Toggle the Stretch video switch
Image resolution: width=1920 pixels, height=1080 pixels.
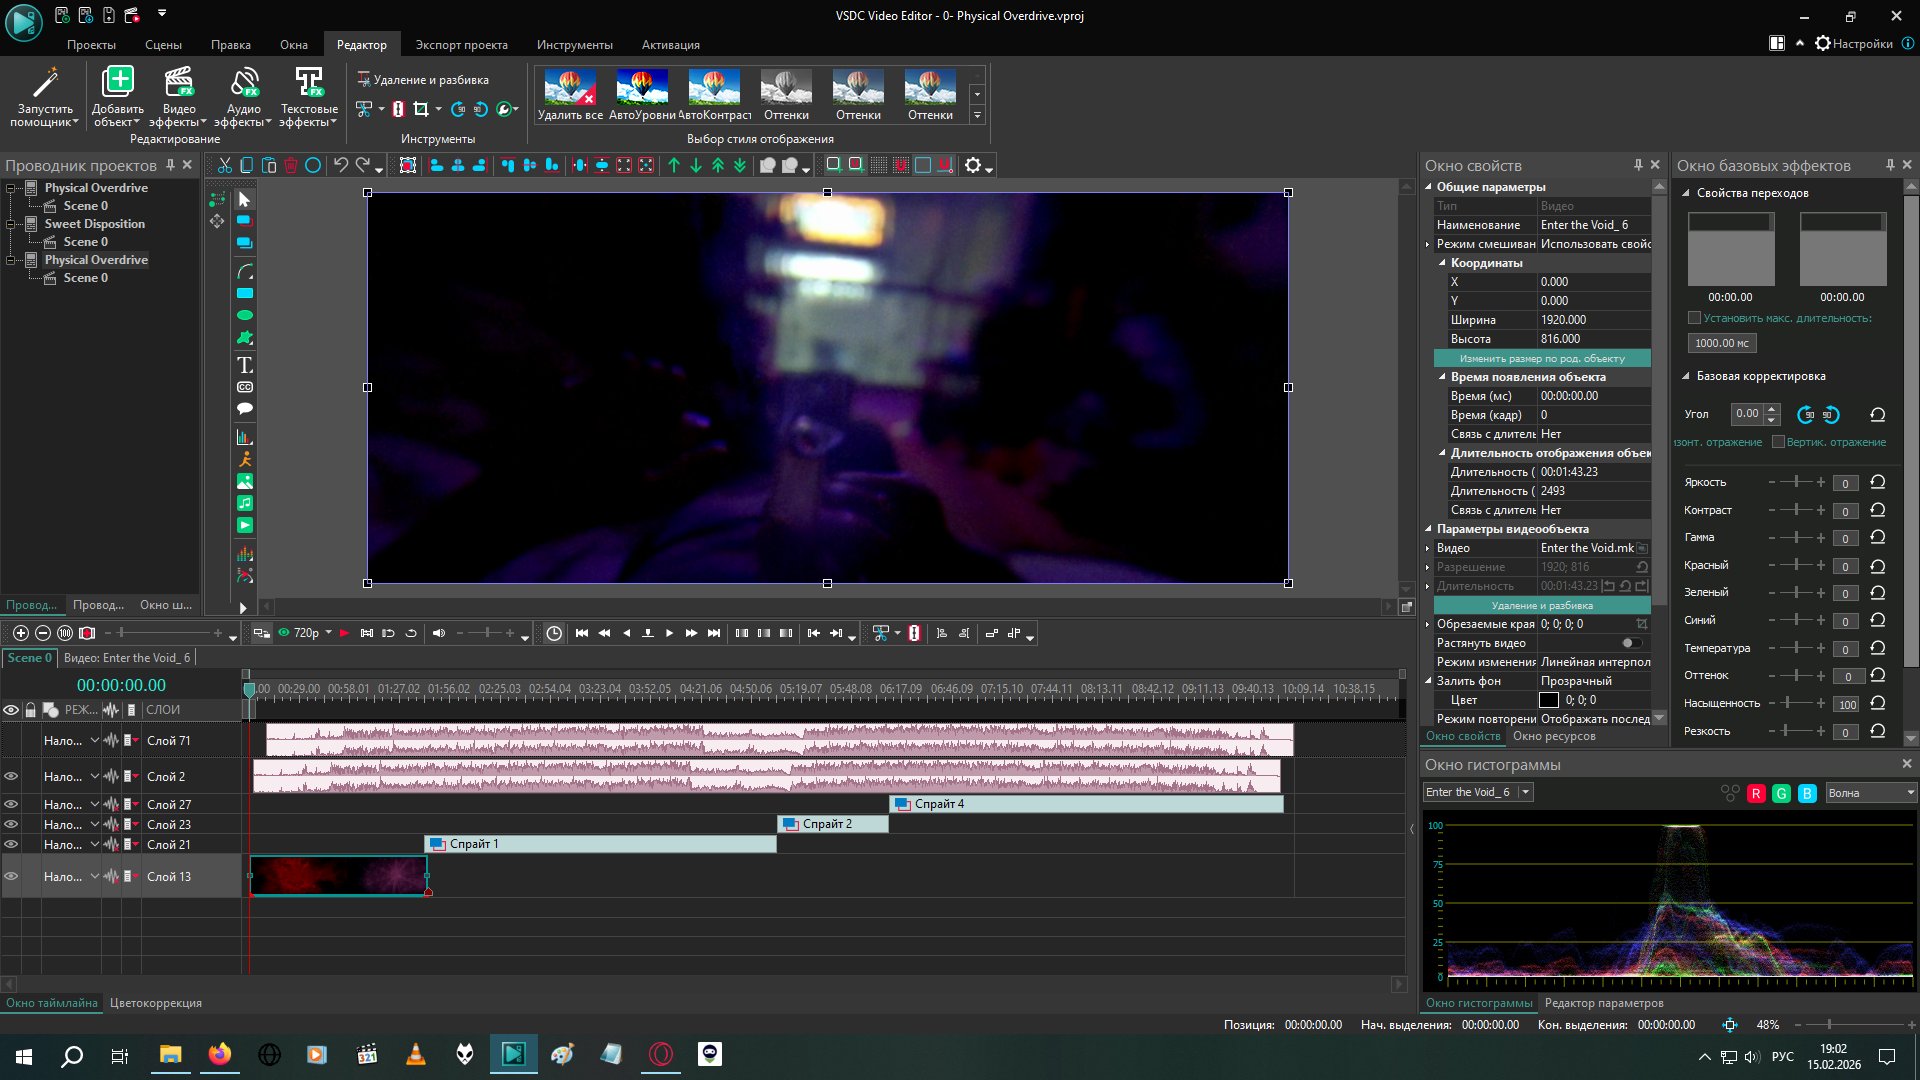1631,643
